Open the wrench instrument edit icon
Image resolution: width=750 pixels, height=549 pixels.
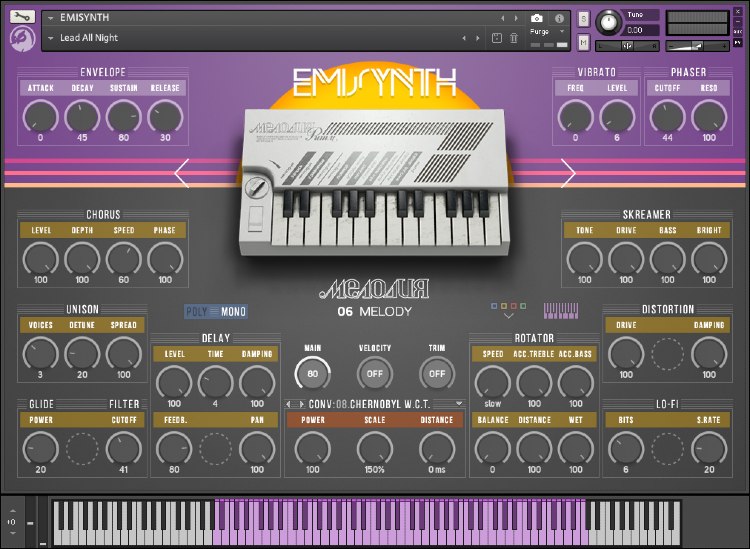tap(22, 16)
